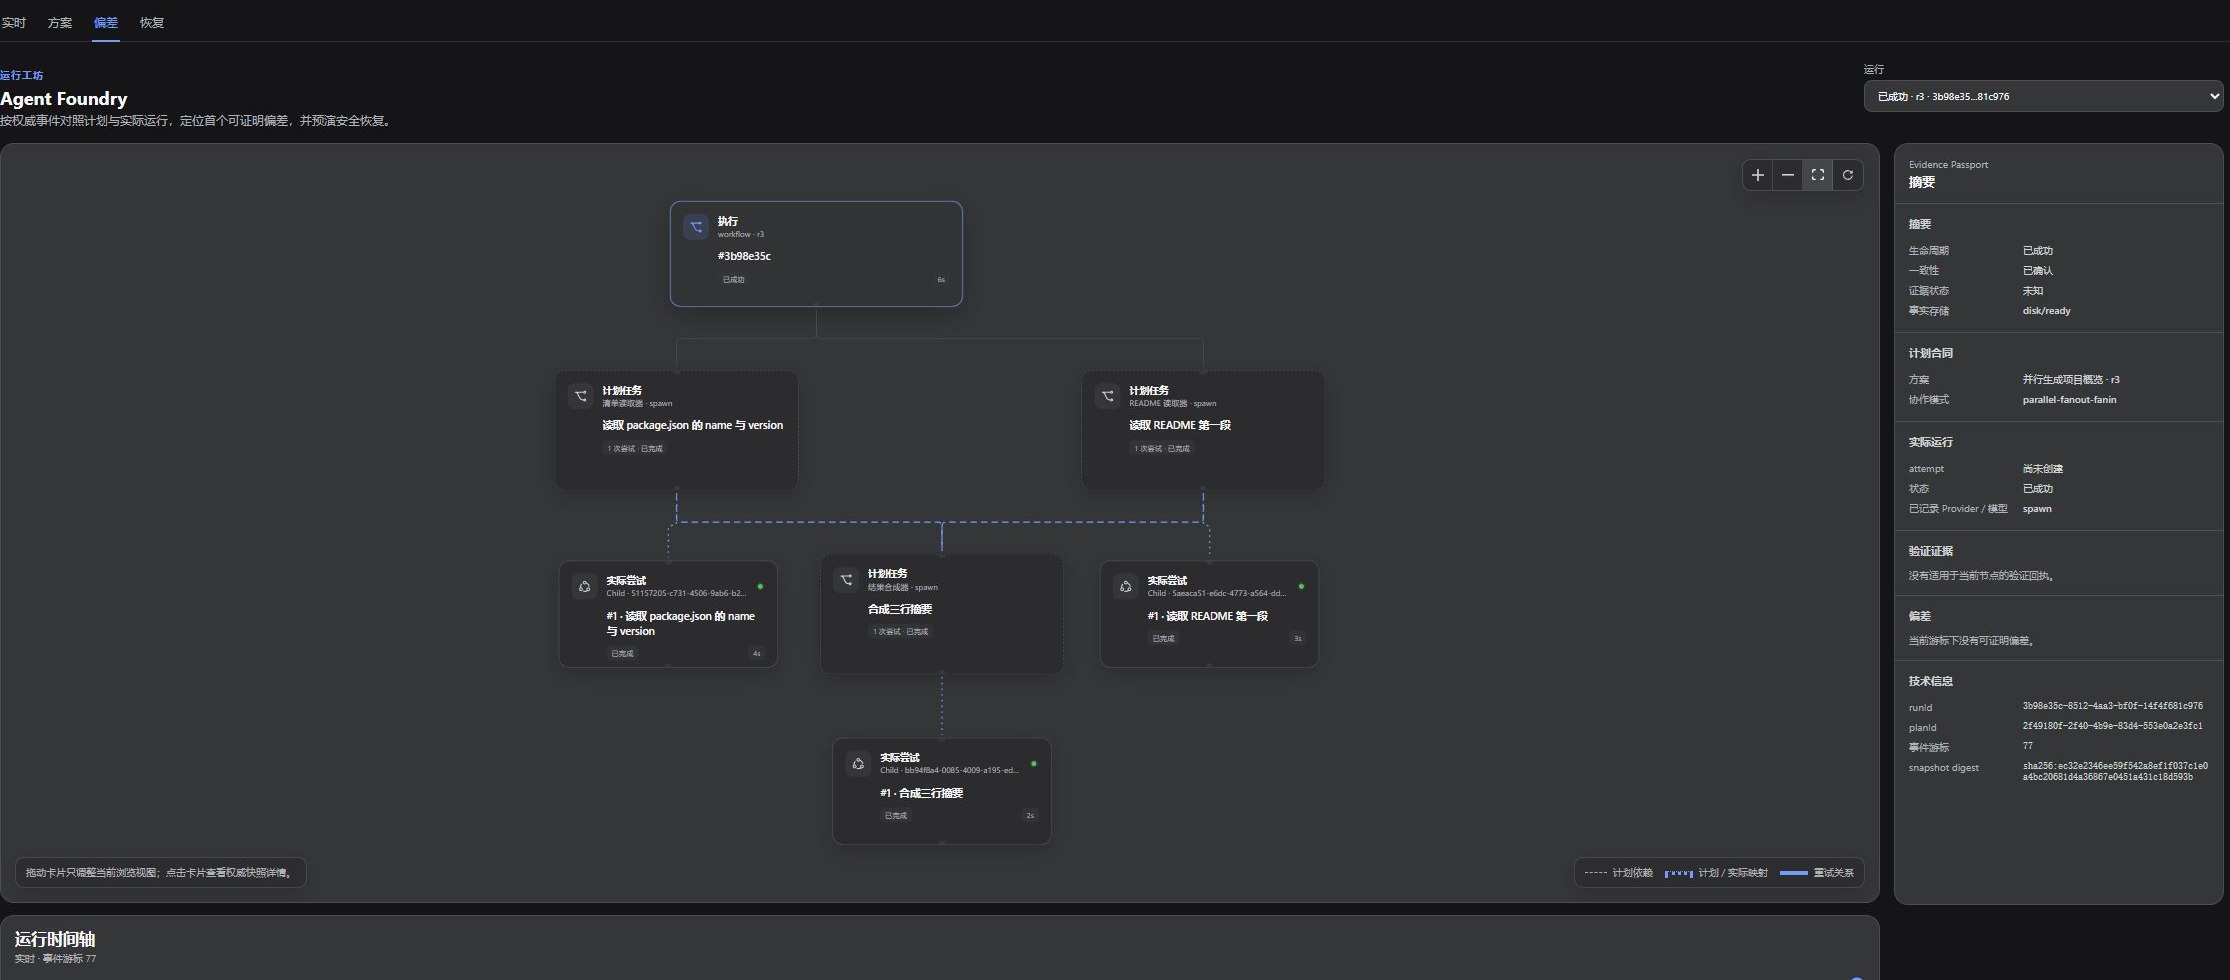Click the 生命周期 value 已成功
Screen dimensions: 2230x980
pos(2037,251)
